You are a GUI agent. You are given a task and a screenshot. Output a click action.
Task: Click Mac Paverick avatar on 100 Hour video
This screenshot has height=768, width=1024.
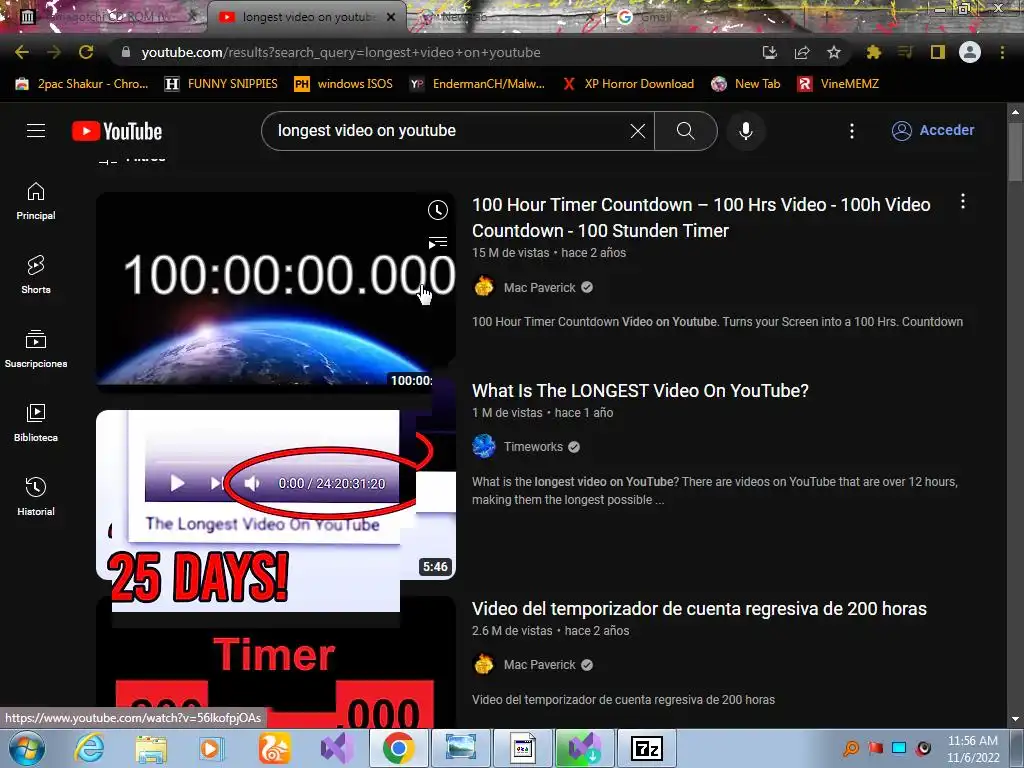484,287
